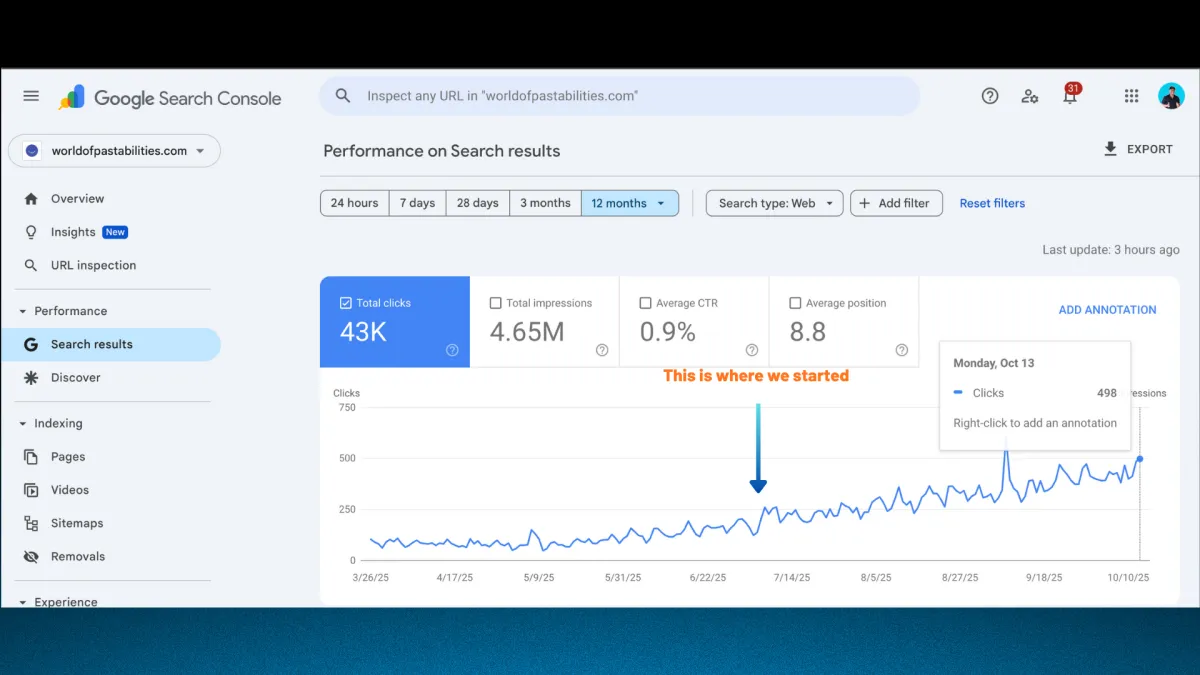1200x675 pixels.
Task: Collapse the Indexing section
Action: (23, 424)
